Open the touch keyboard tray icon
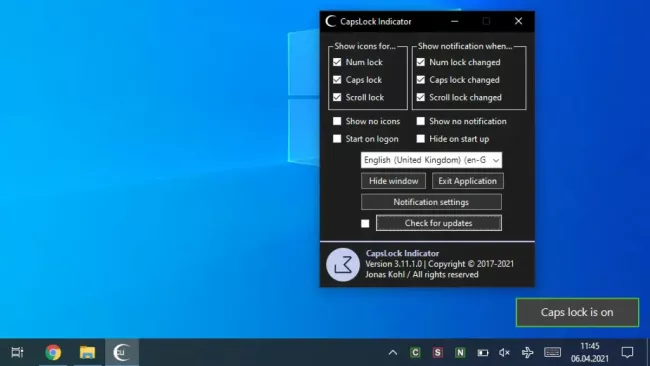 [x=552, y=353]
